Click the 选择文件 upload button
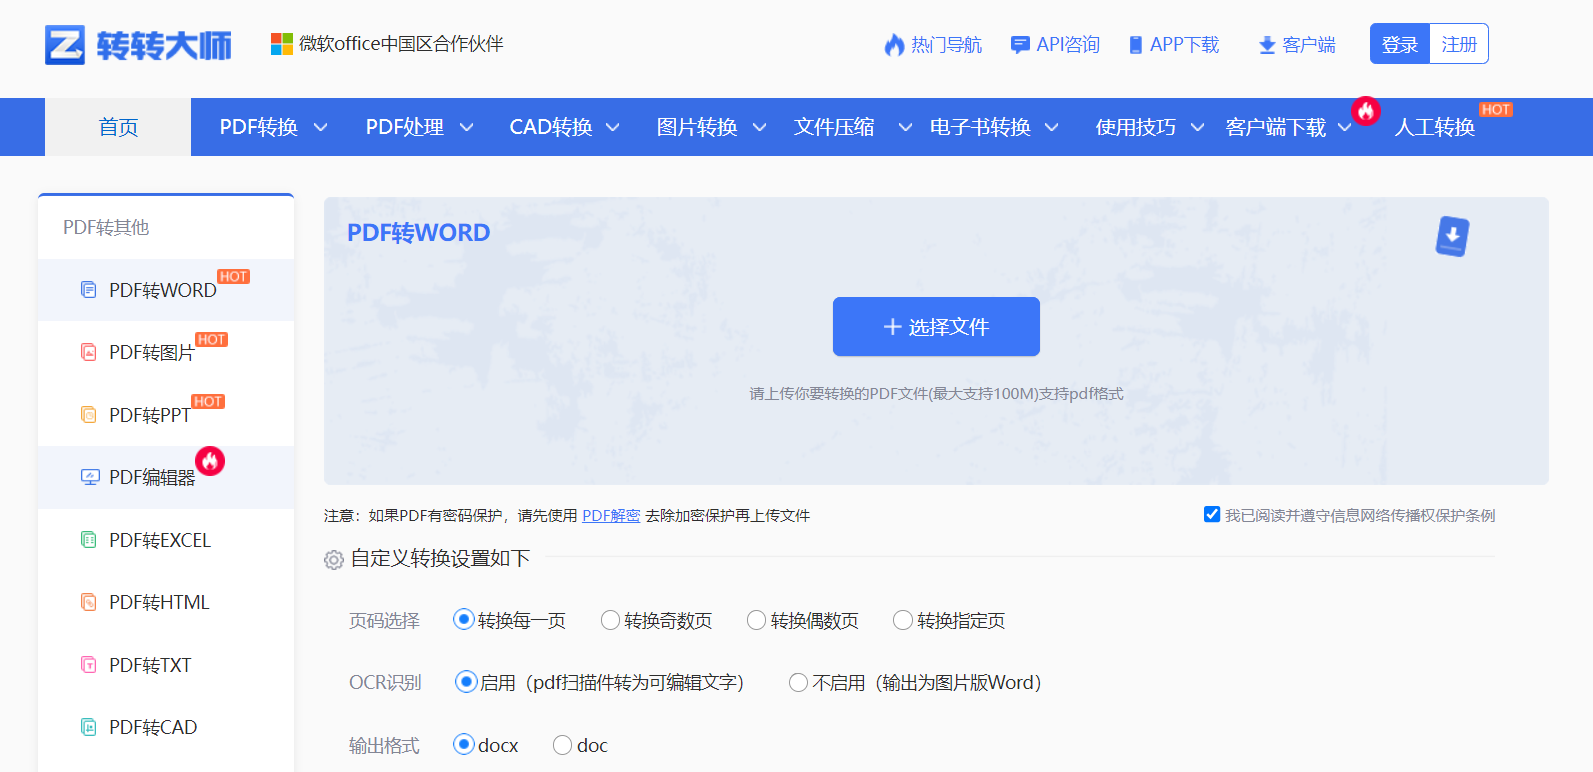Viewport: 1593px width, 772px height. pyautogui.click(x=936, y=326)
